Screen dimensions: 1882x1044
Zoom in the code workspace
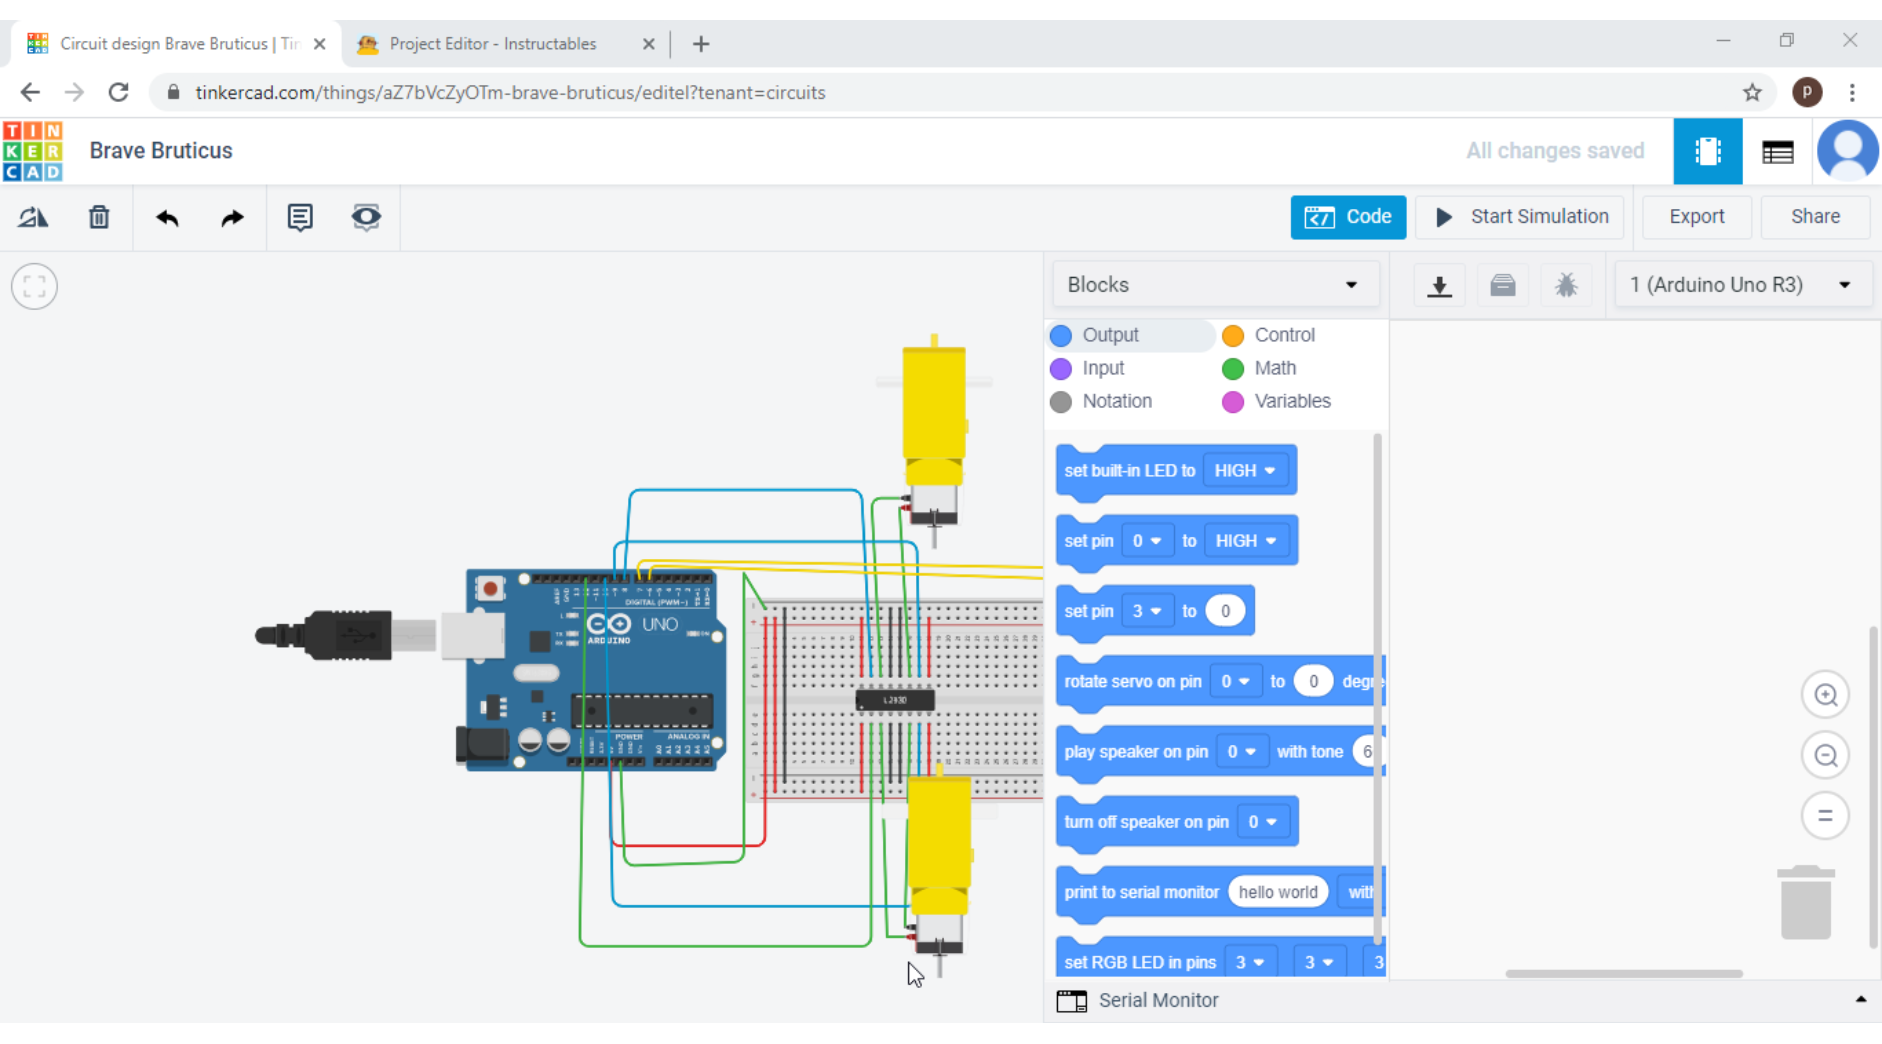click(1825, 695)
